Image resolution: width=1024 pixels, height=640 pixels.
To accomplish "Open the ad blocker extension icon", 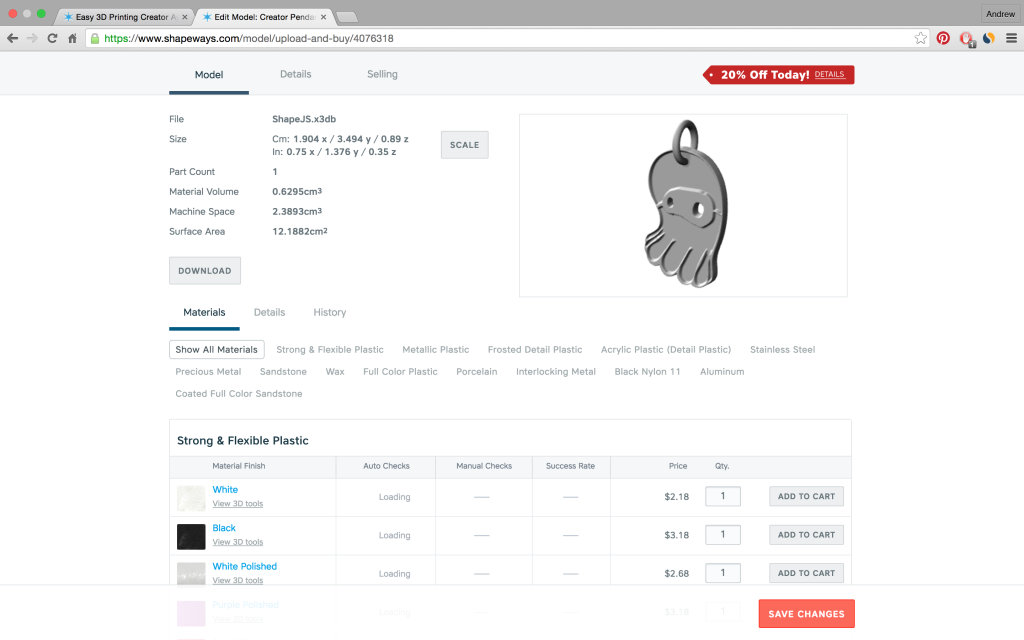I will (966, 38).
